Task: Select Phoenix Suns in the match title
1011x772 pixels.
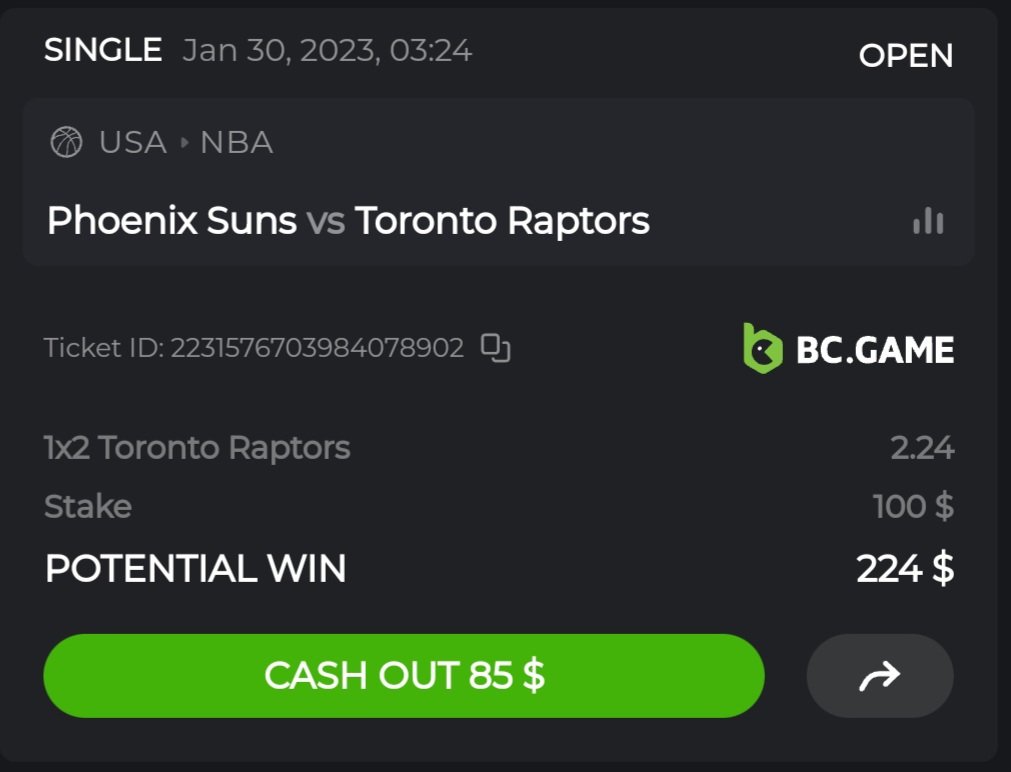Action: [171, 220]
